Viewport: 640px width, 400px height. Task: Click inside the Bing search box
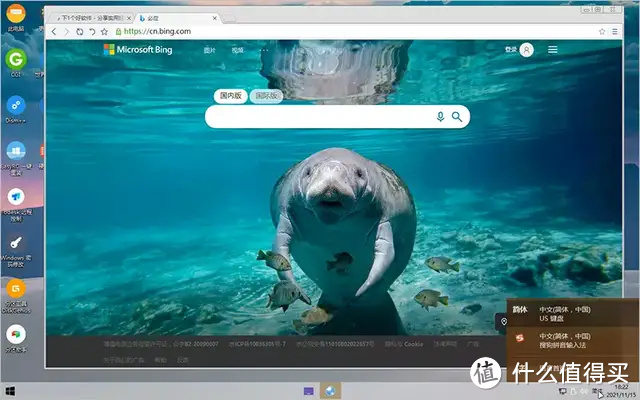coord(320,117)
